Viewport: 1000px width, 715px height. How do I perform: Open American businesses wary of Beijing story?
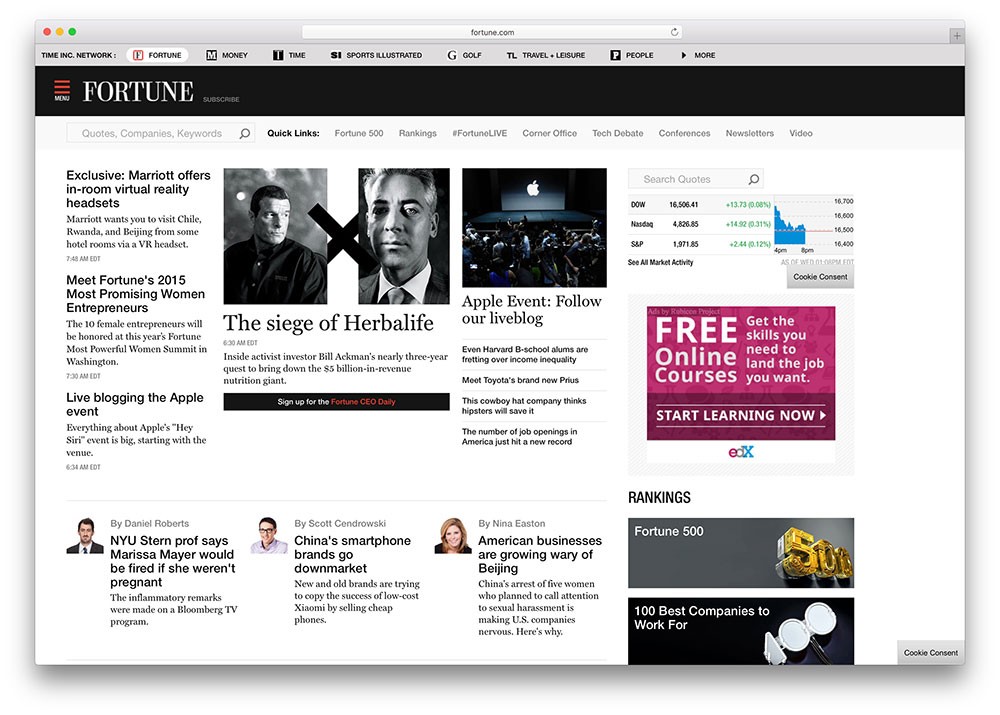tap(540, 554)
